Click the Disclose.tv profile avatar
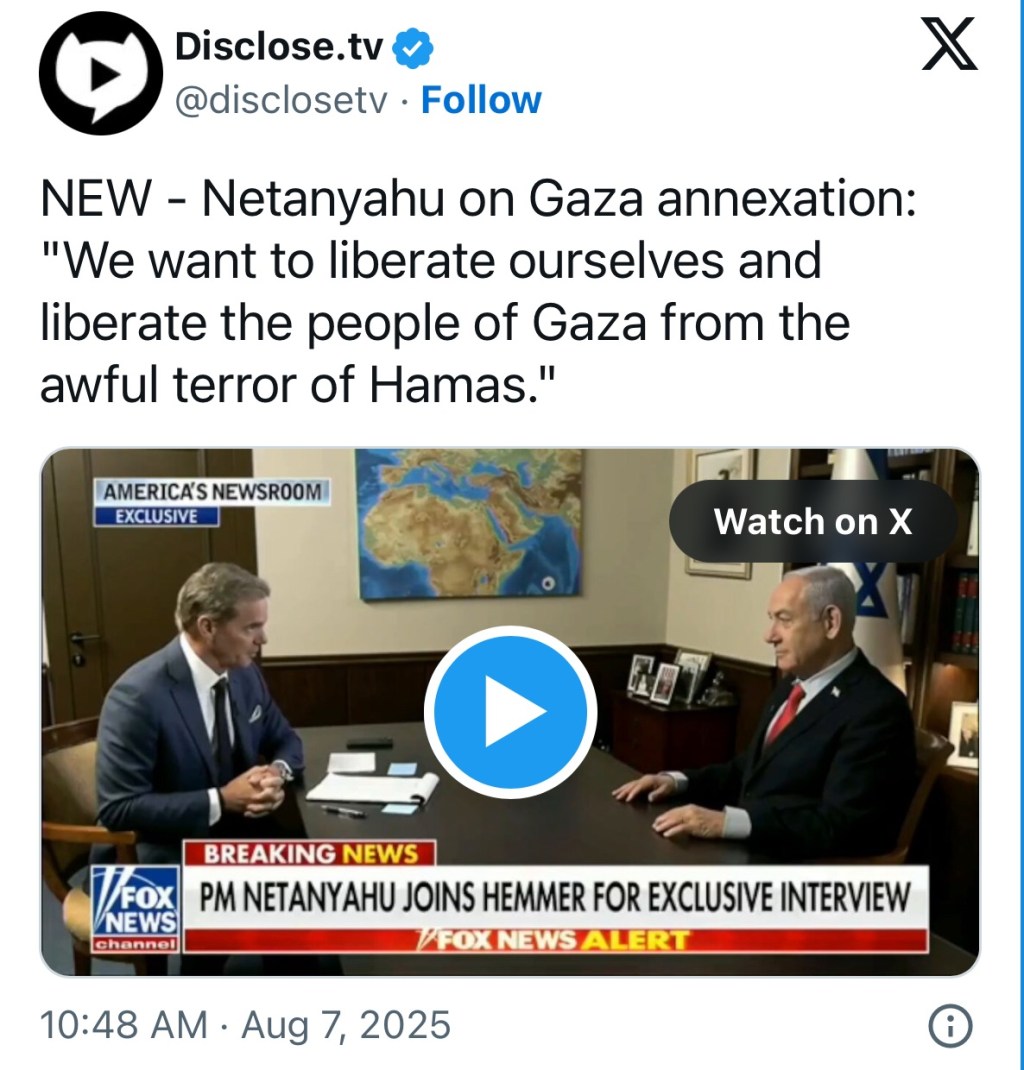This screenshot has height=1070, width=1024. tap(101, 73)
